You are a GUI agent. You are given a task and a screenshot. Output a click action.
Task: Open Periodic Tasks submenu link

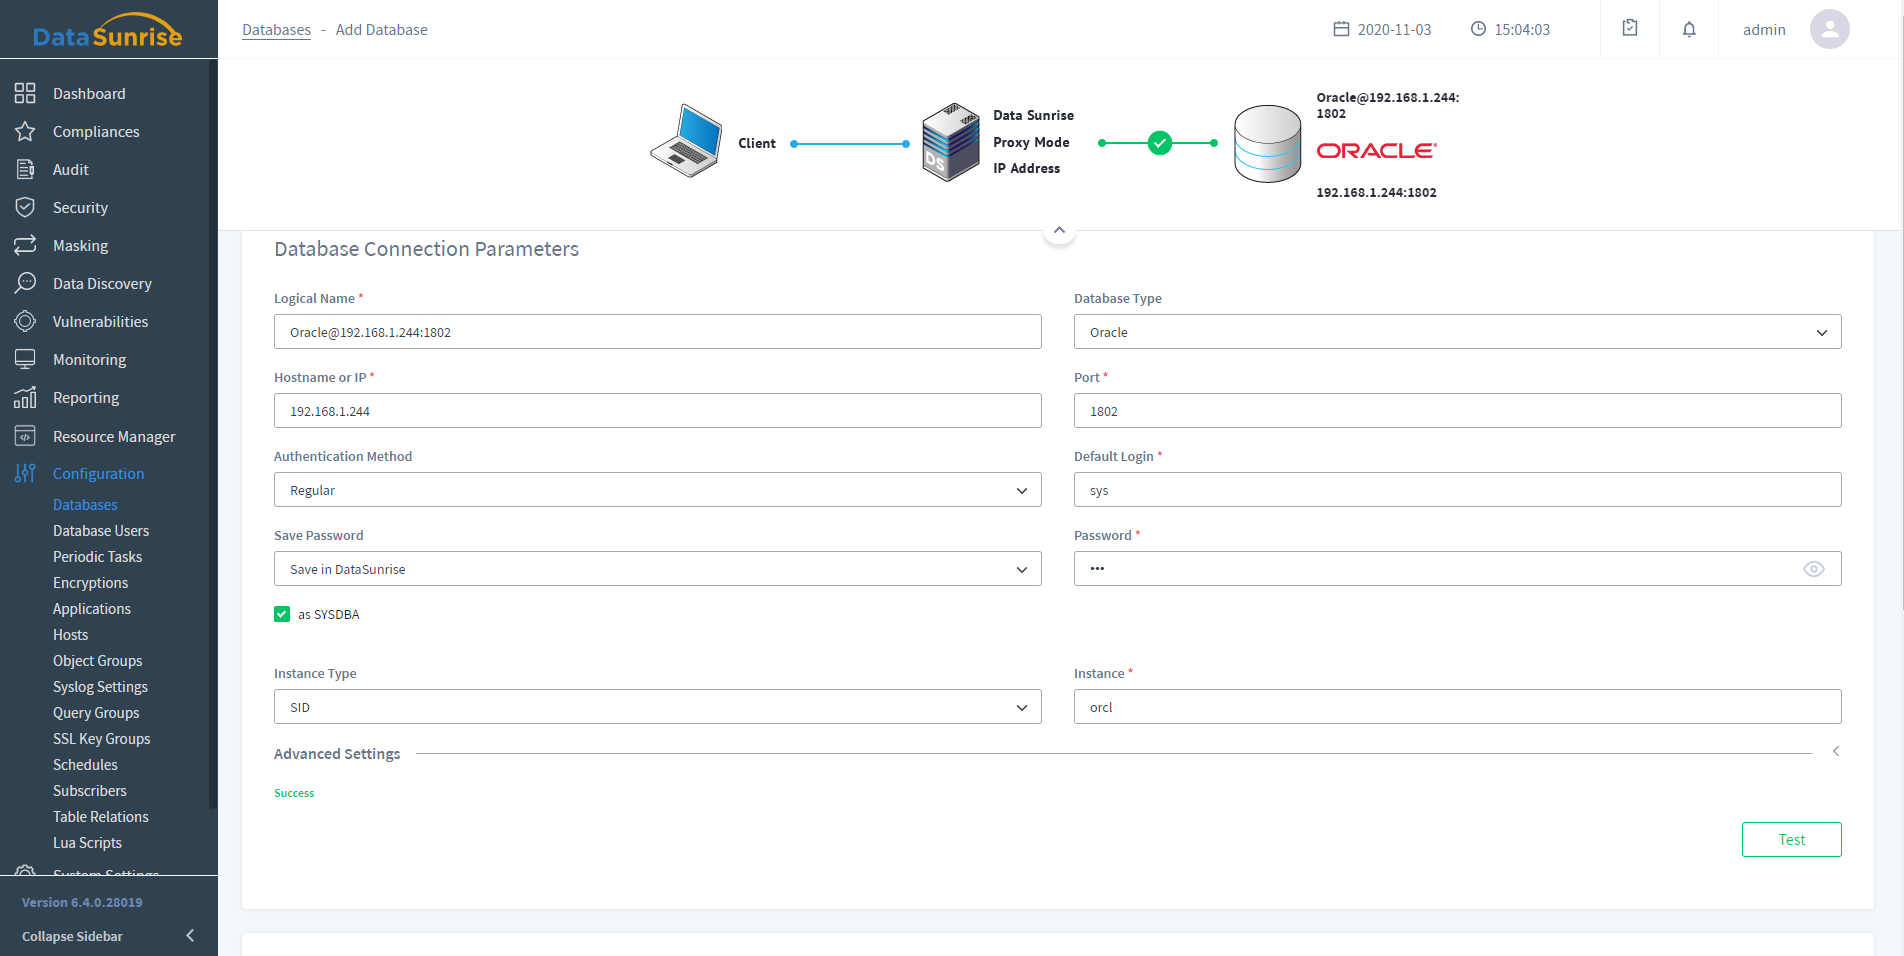coord(97,556)
